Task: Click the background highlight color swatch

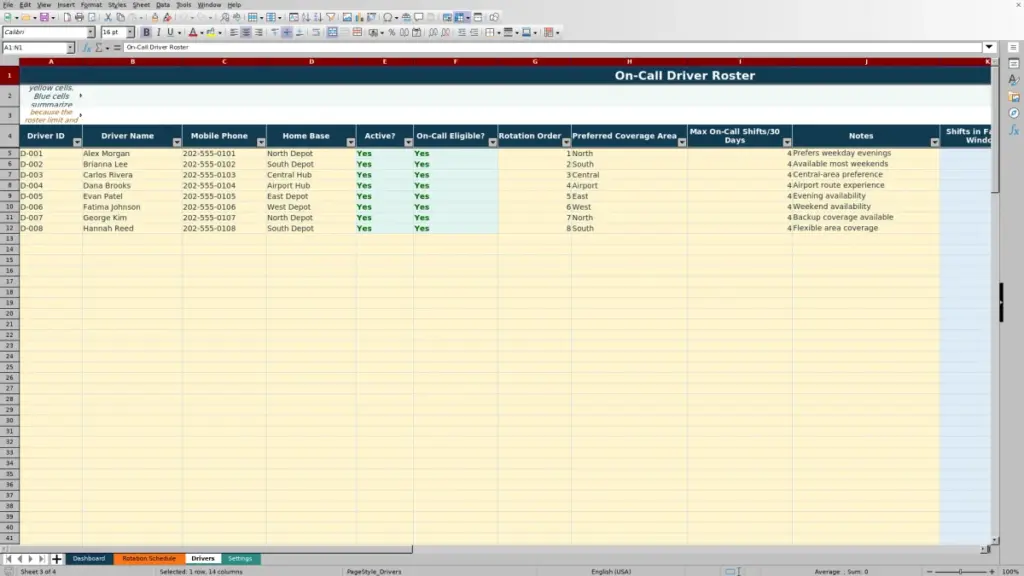Action: tap(211, 32)
